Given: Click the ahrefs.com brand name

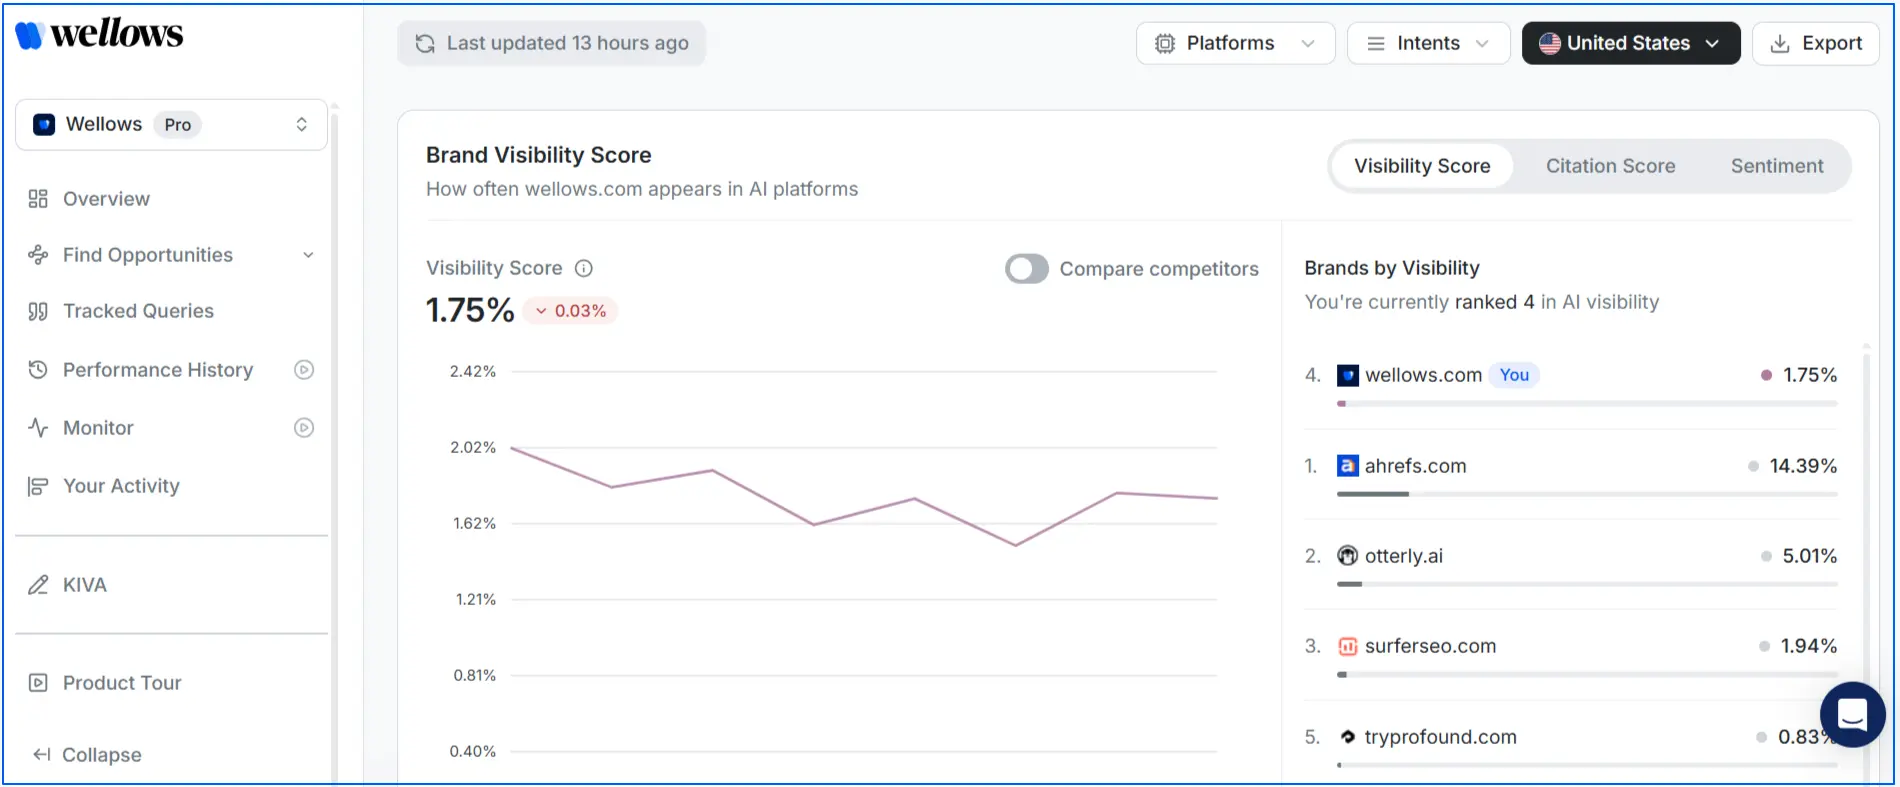Looking at the screenshot, I should (x=1415, y=466).
